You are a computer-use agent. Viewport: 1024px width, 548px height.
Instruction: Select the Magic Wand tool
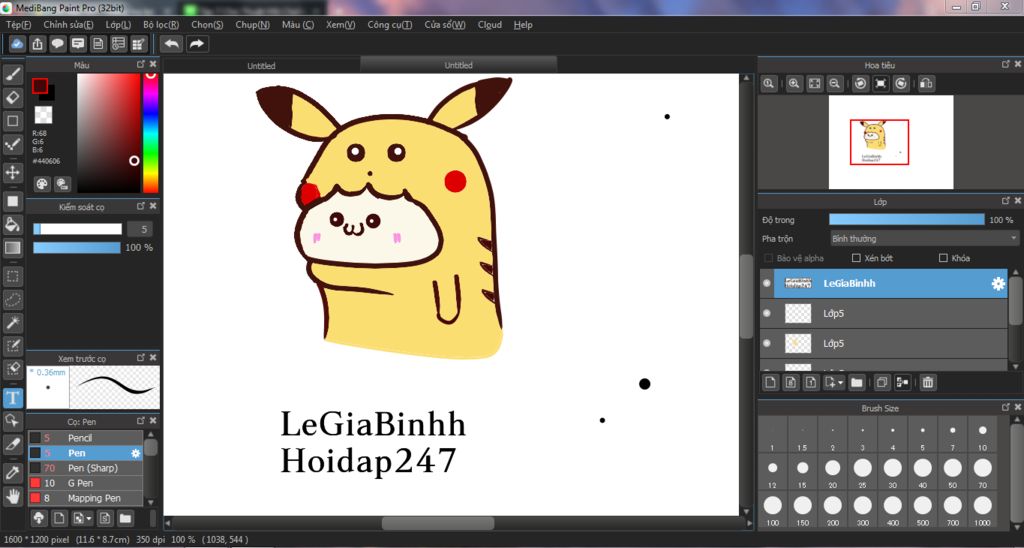[12, 323]
